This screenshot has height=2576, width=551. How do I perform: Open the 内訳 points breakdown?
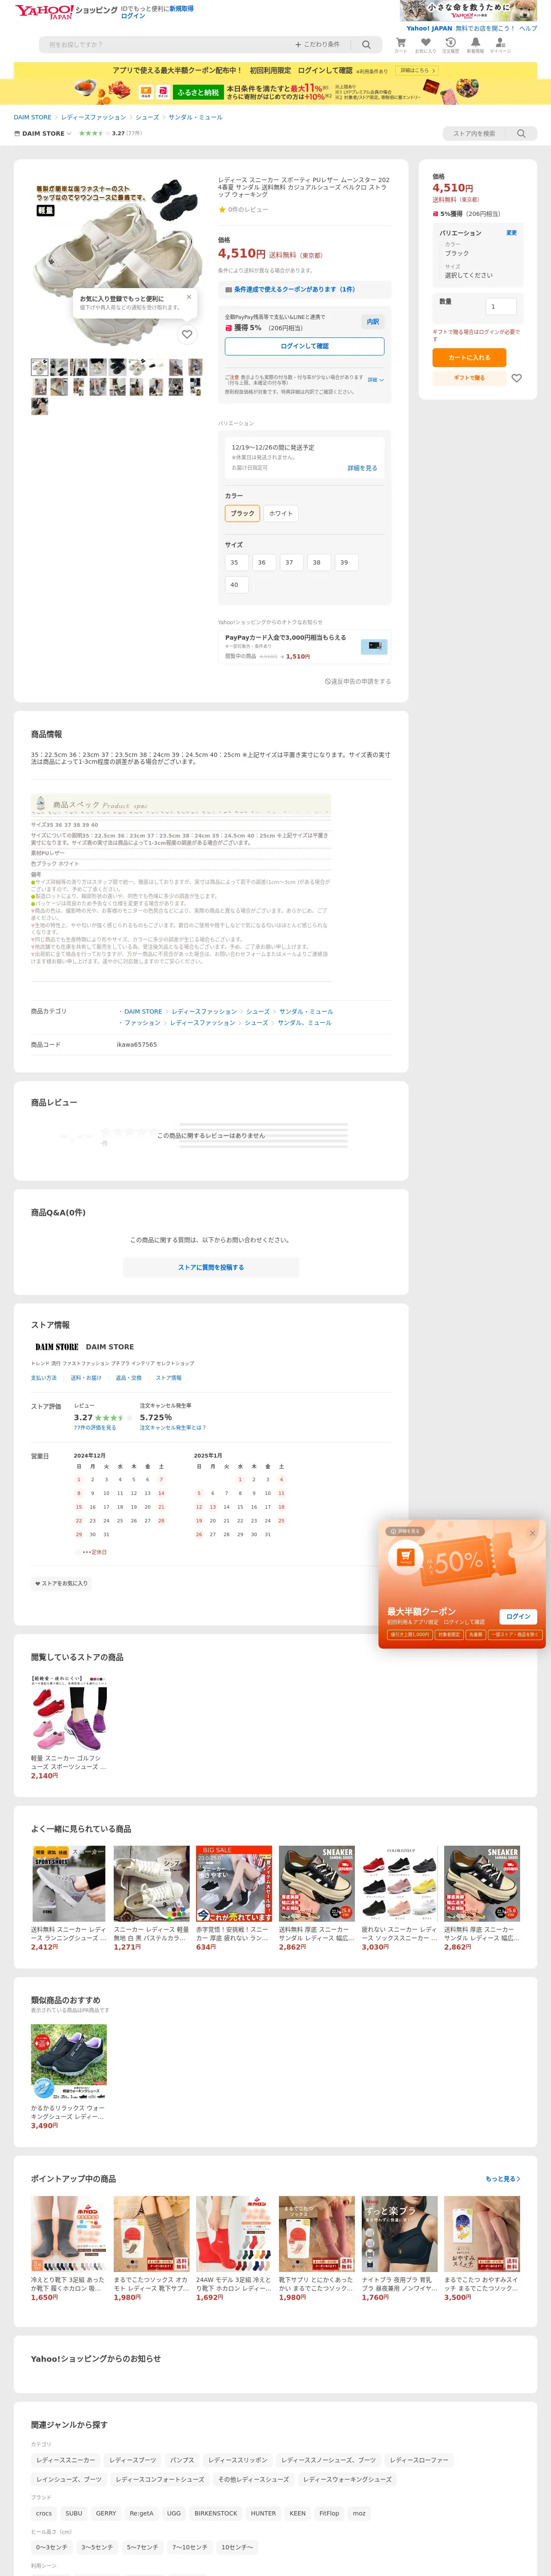[x=372, y=322]
